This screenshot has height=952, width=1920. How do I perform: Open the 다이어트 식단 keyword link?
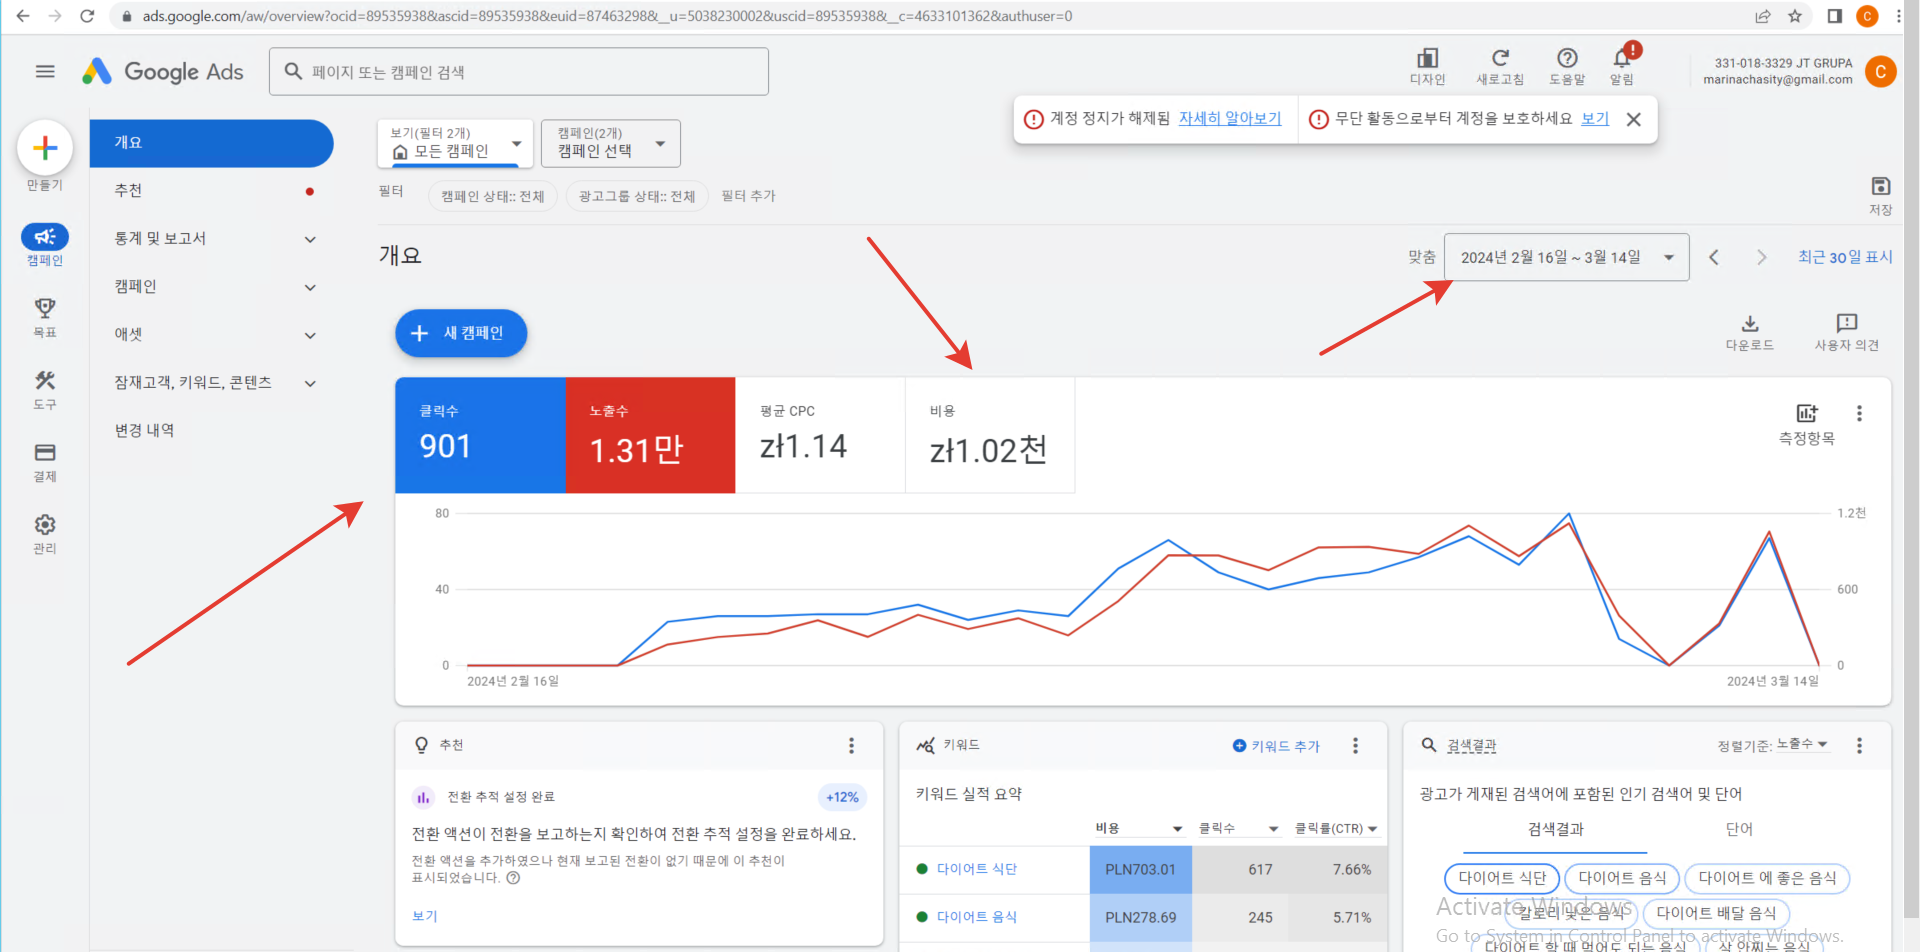point(977,869)
